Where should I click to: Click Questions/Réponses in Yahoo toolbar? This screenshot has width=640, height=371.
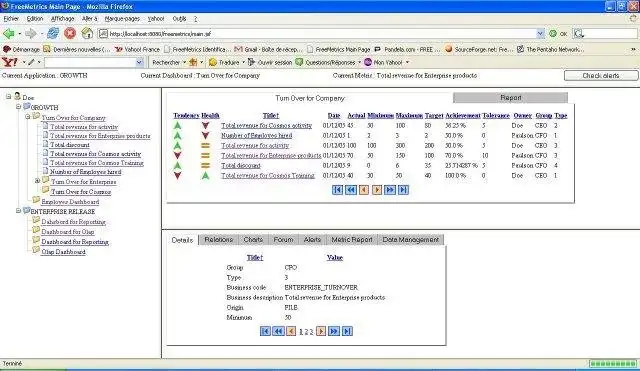[x=326, y=62]
